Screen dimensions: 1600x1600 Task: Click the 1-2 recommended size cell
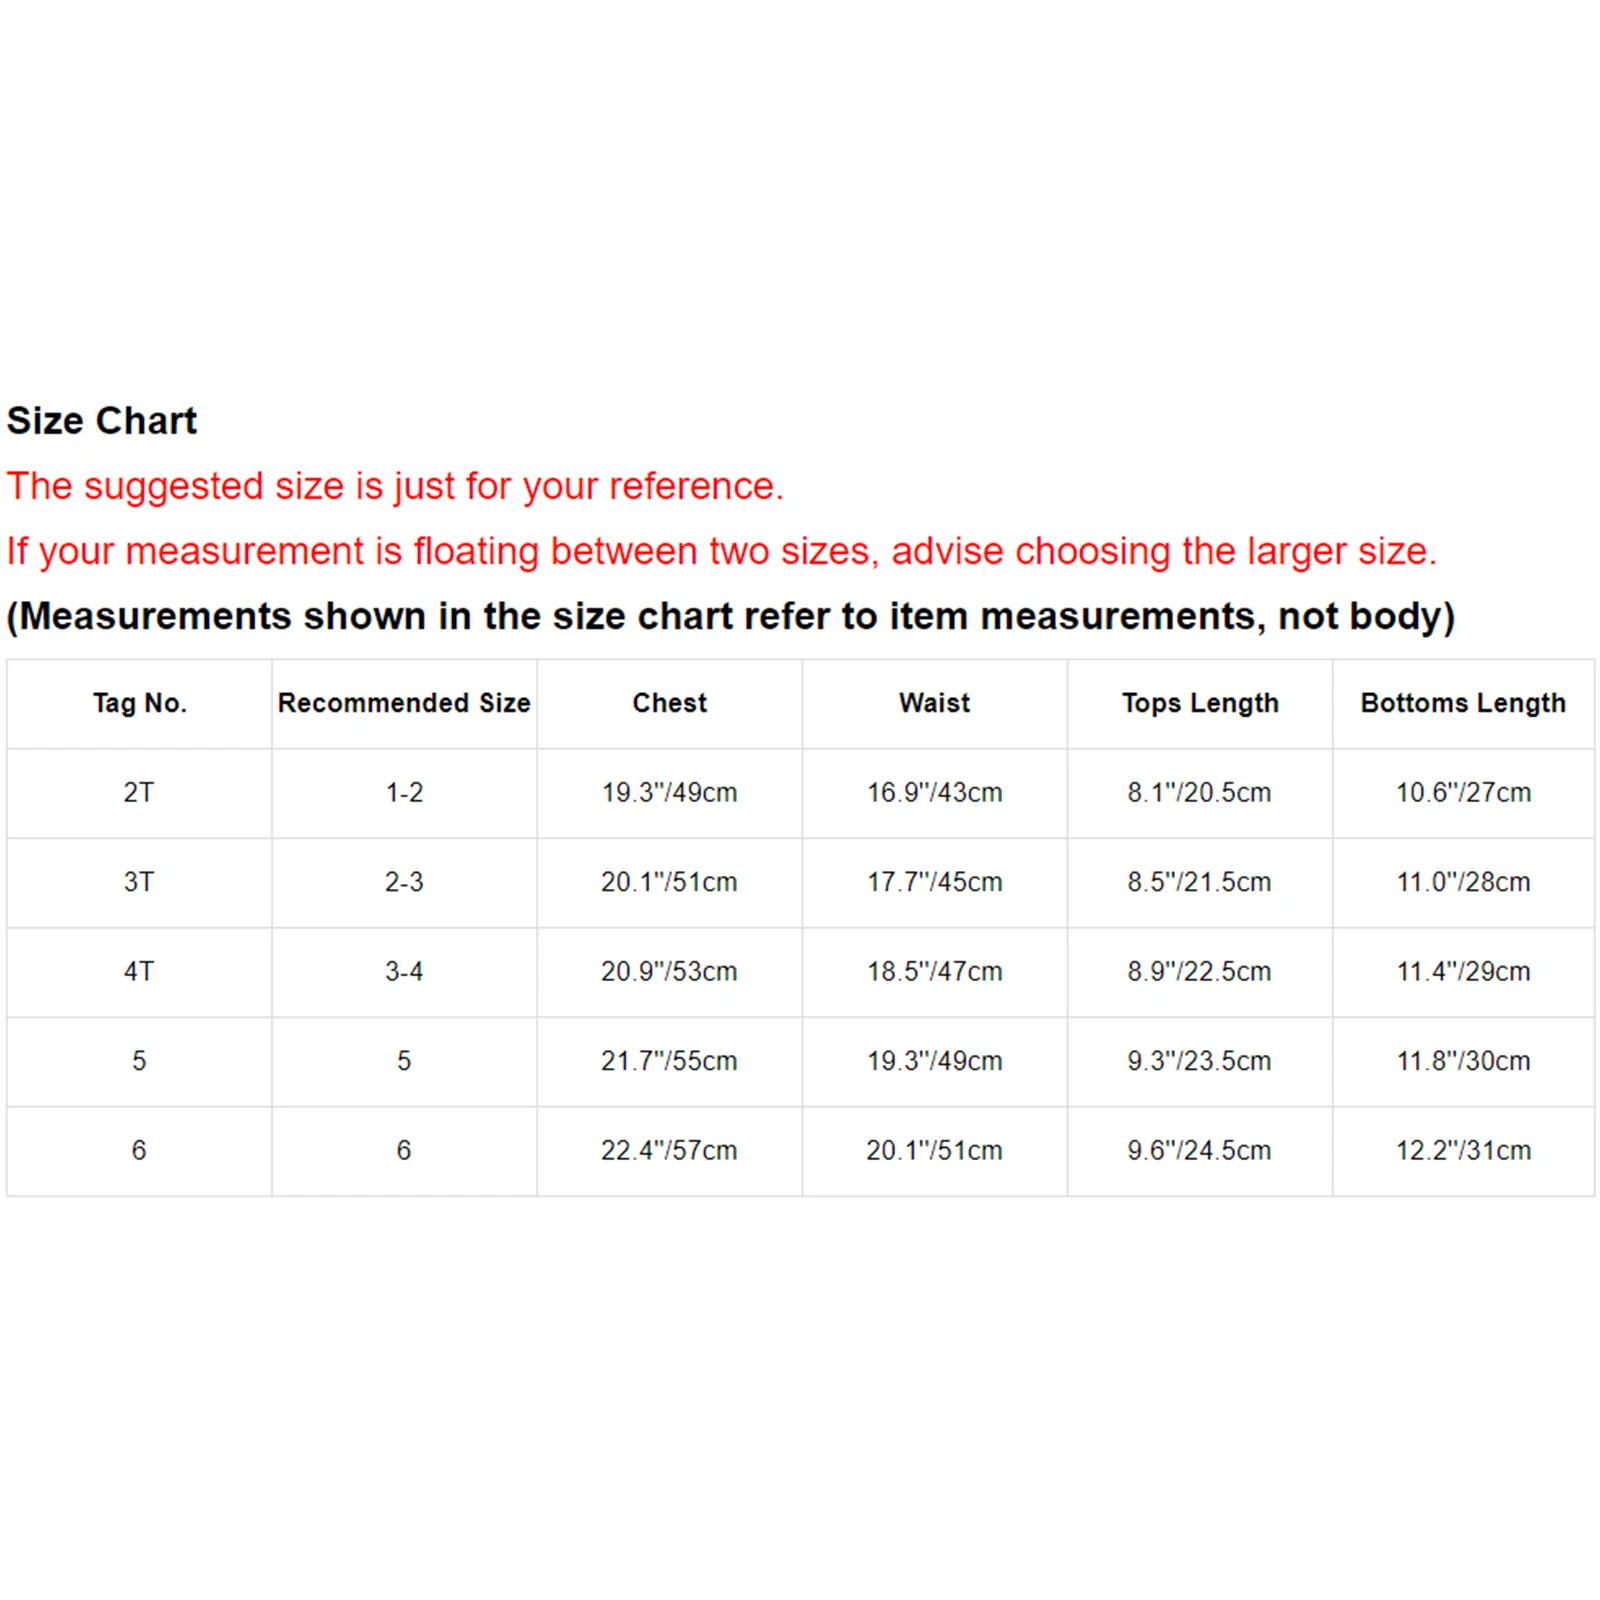pyautogui.click(x=404, y=792)
